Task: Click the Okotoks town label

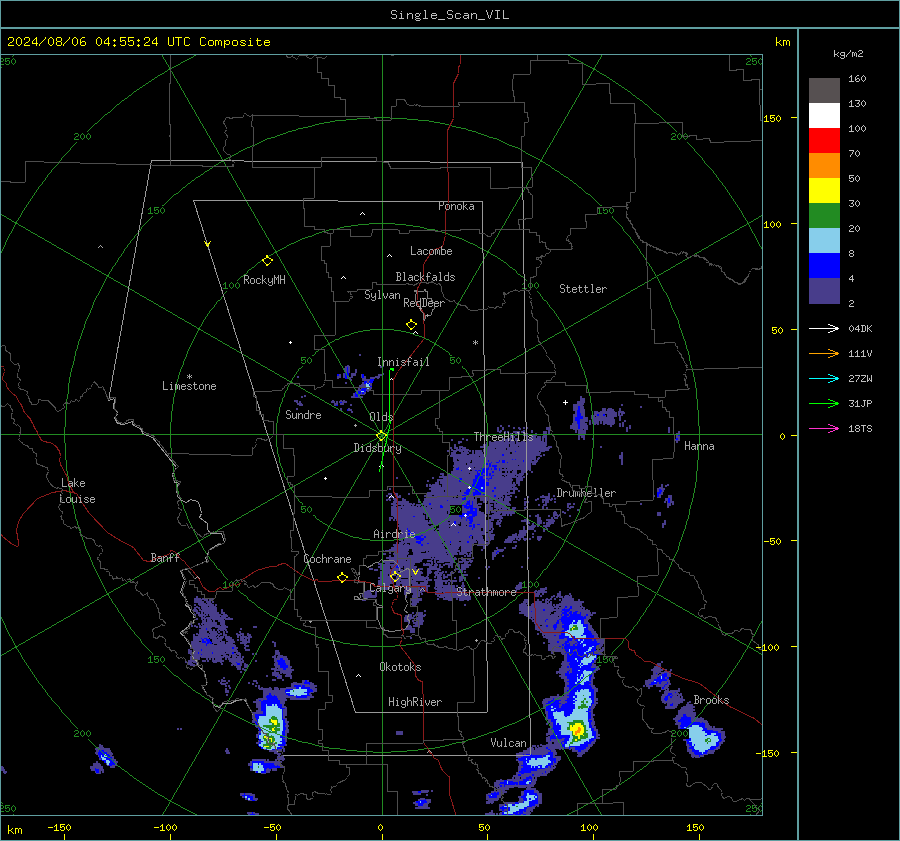Action: 400,666
